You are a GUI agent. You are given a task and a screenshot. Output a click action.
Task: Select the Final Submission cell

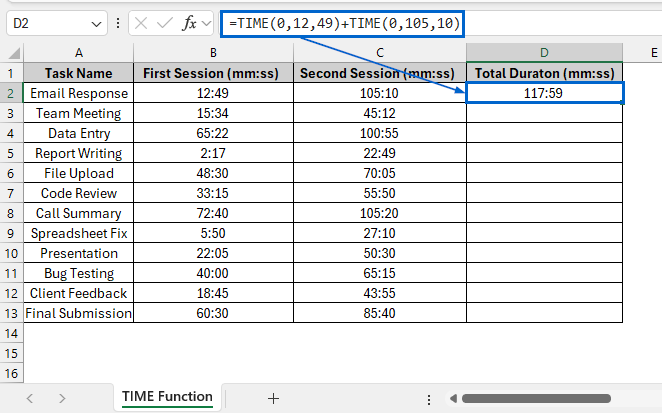(79, 313)
